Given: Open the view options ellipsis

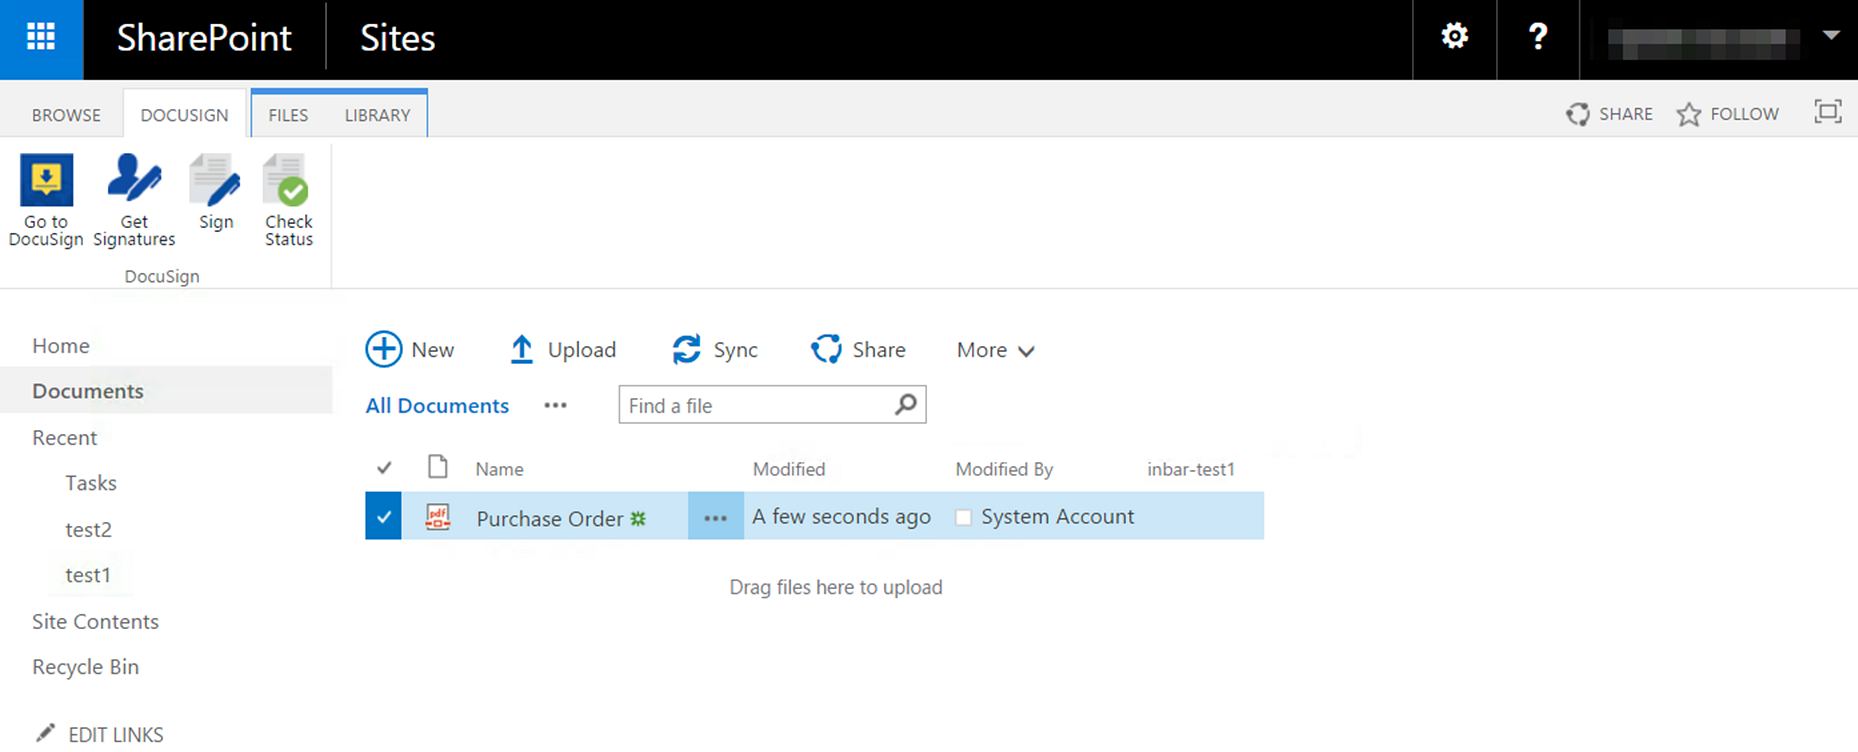Looking at the screenshot, I should pos(556,405).
